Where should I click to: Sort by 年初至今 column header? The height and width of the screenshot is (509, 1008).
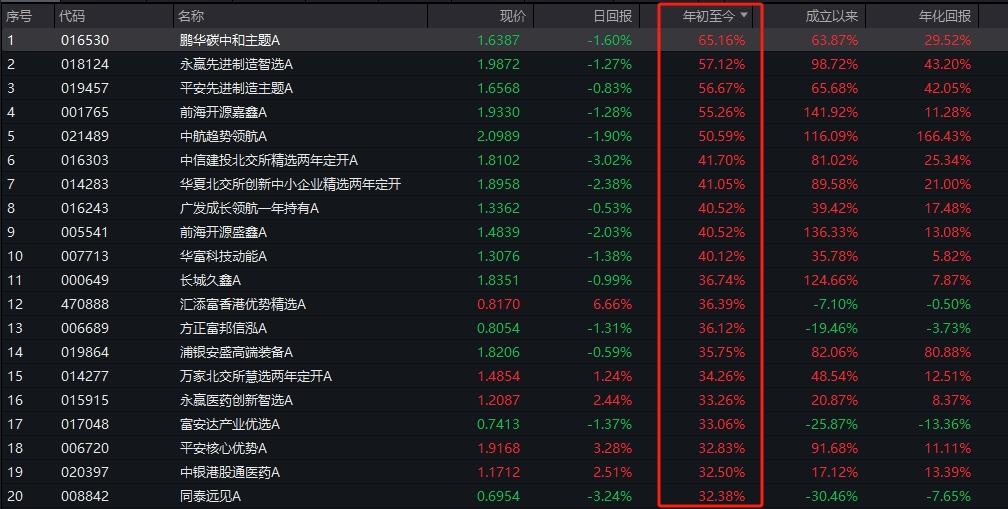708,16
